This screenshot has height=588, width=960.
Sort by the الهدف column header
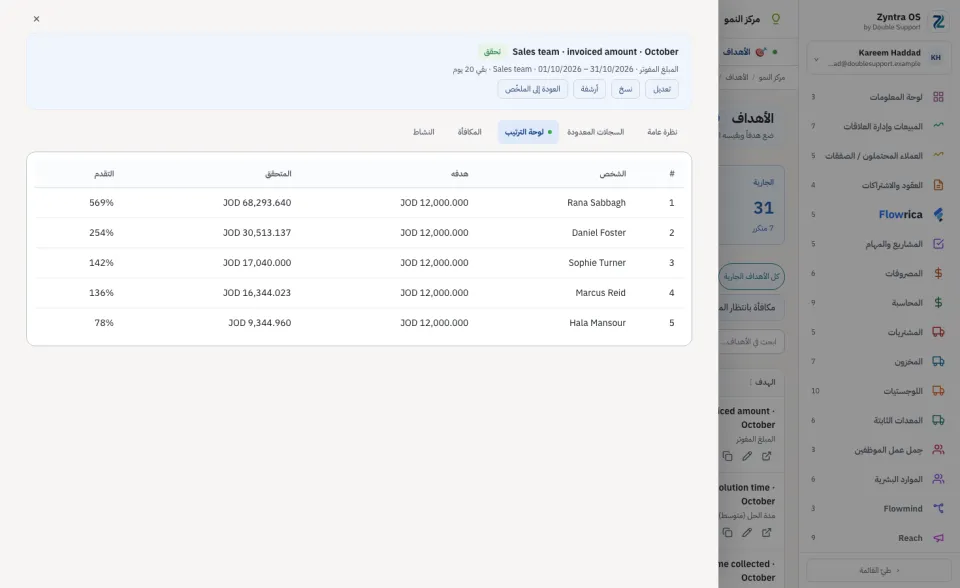[764, 382]
